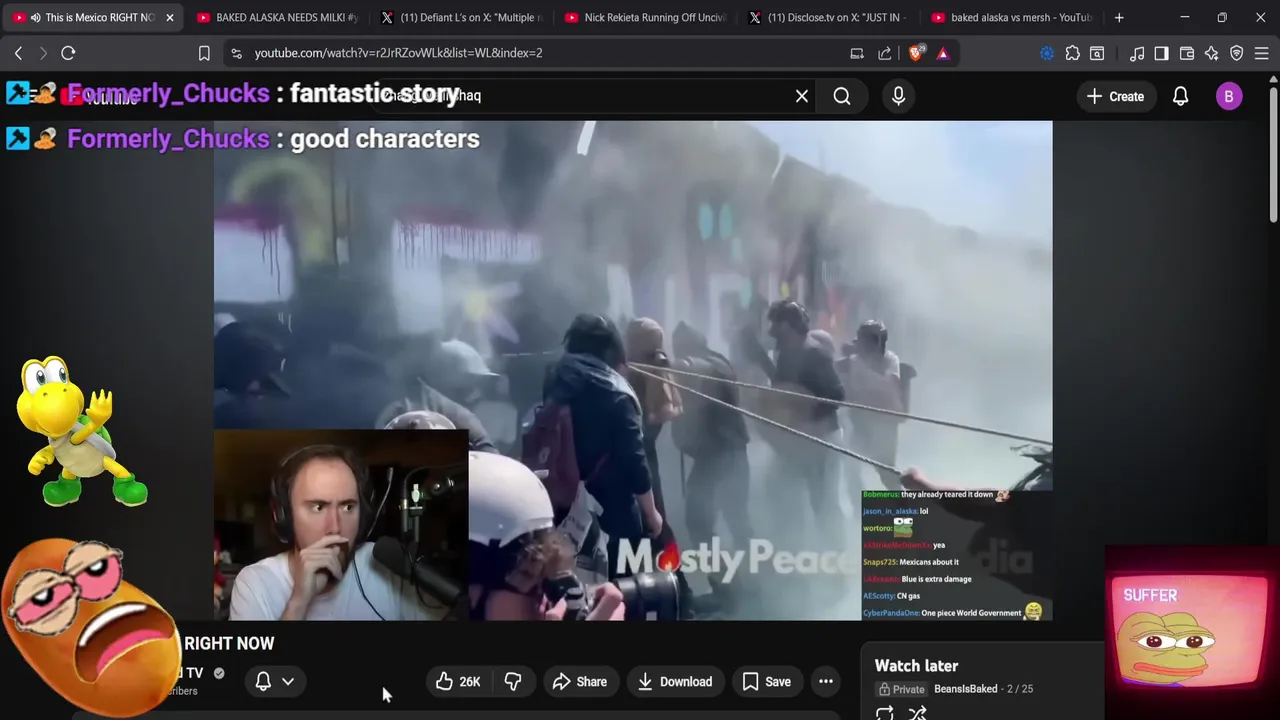Image resolution: width=1280 pixels, height=720 pixels.
Task: Toggle the channel notification bell
Action: point(263,681)
